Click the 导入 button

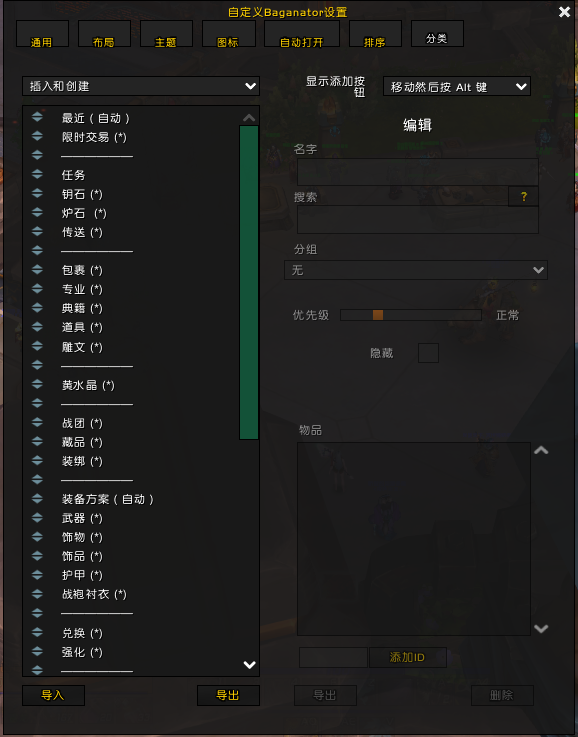coord(54,695)
